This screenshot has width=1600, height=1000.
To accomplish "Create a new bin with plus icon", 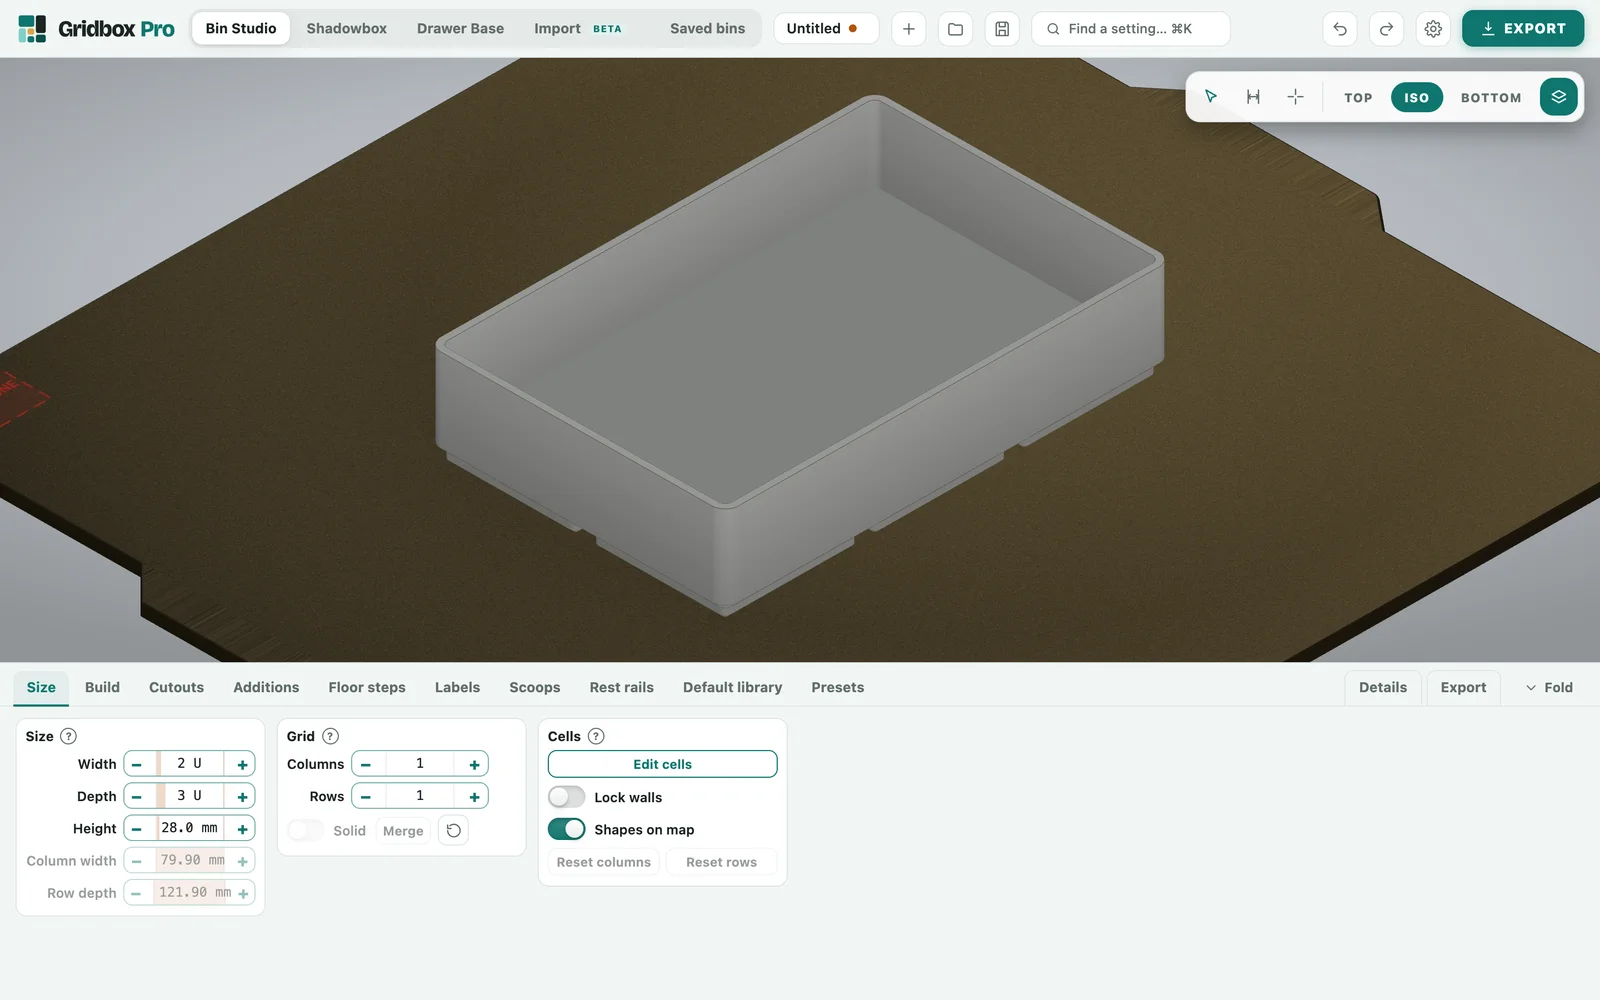I will [x=908, y=29].
